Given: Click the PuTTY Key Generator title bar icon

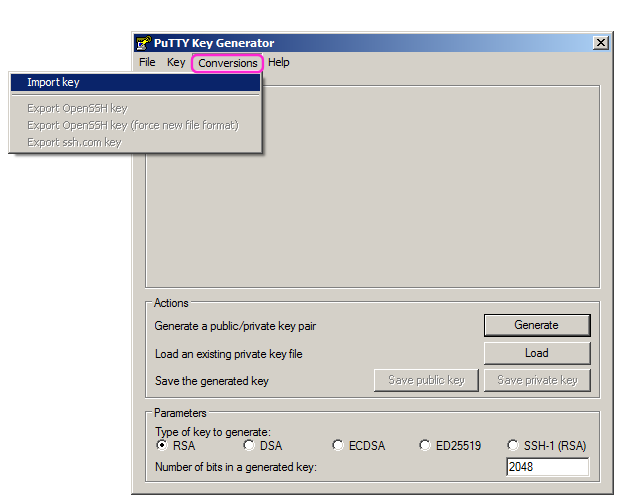Looking at the screenshot, I should [143, 43].
